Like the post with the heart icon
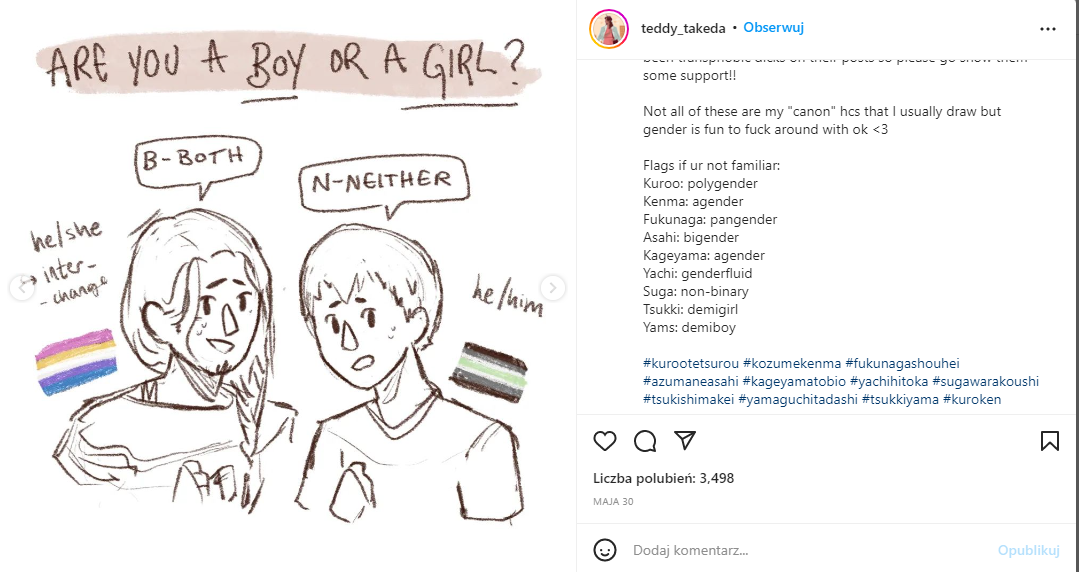 (x=605, y=441)
